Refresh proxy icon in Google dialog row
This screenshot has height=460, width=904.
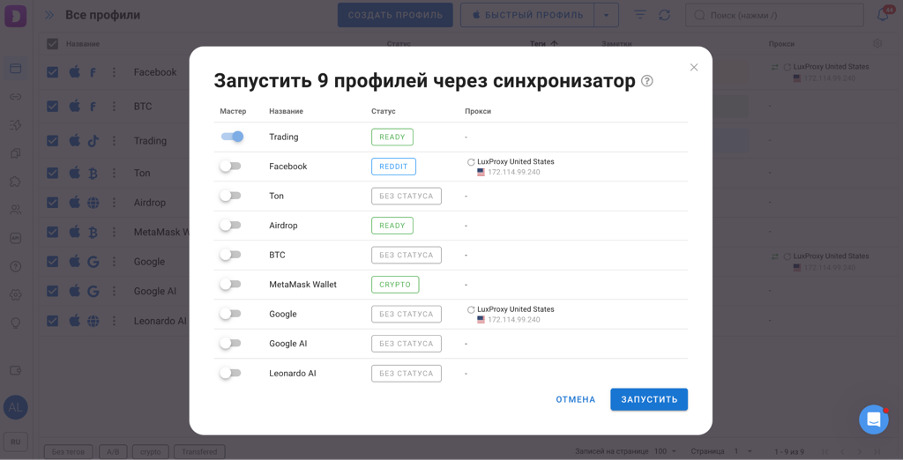(x=471, y=310)
